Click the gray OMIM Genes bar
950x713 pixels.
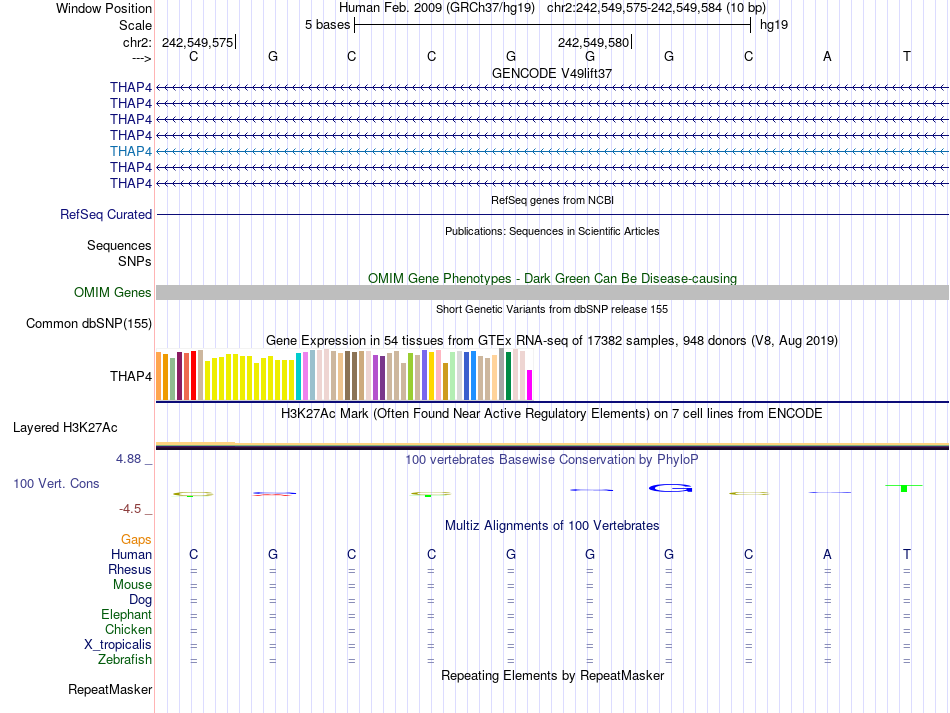(553, 293)
